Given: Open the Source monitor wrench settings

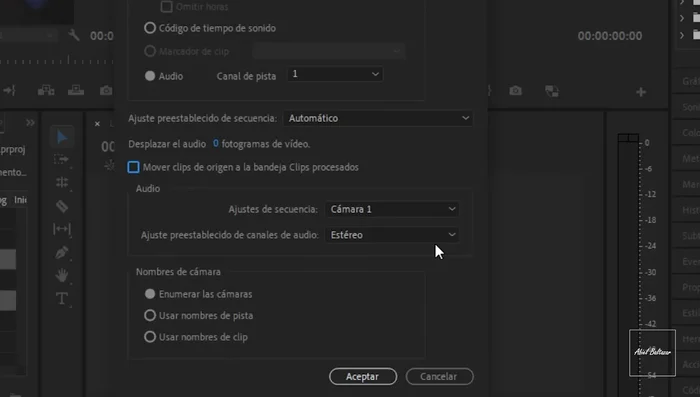Looking at the screenshot, I should tap(74, 35).
